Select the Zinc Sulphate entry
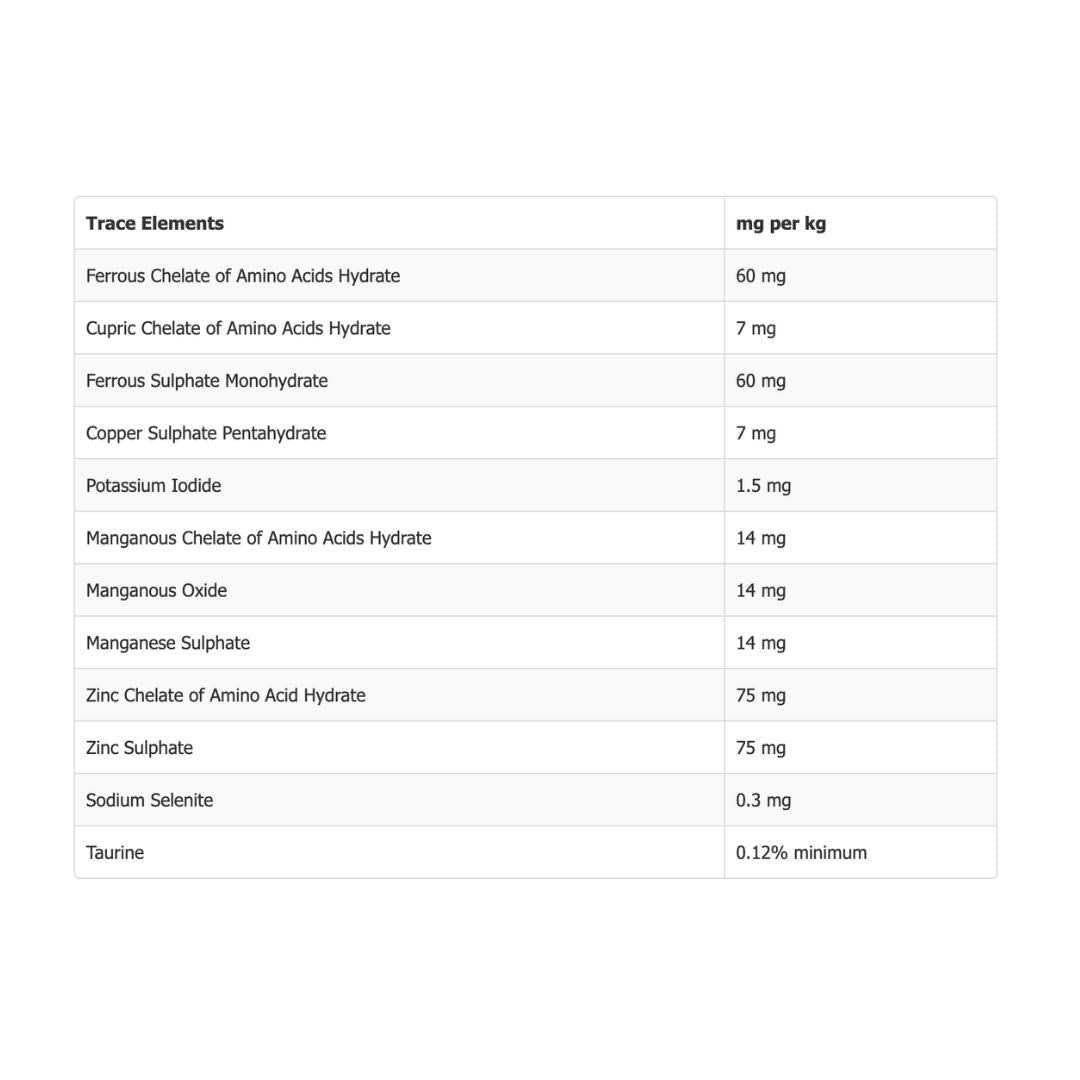Image resolution: width=1080 pixels, height=1080 pixels. (x=139, y=747)
